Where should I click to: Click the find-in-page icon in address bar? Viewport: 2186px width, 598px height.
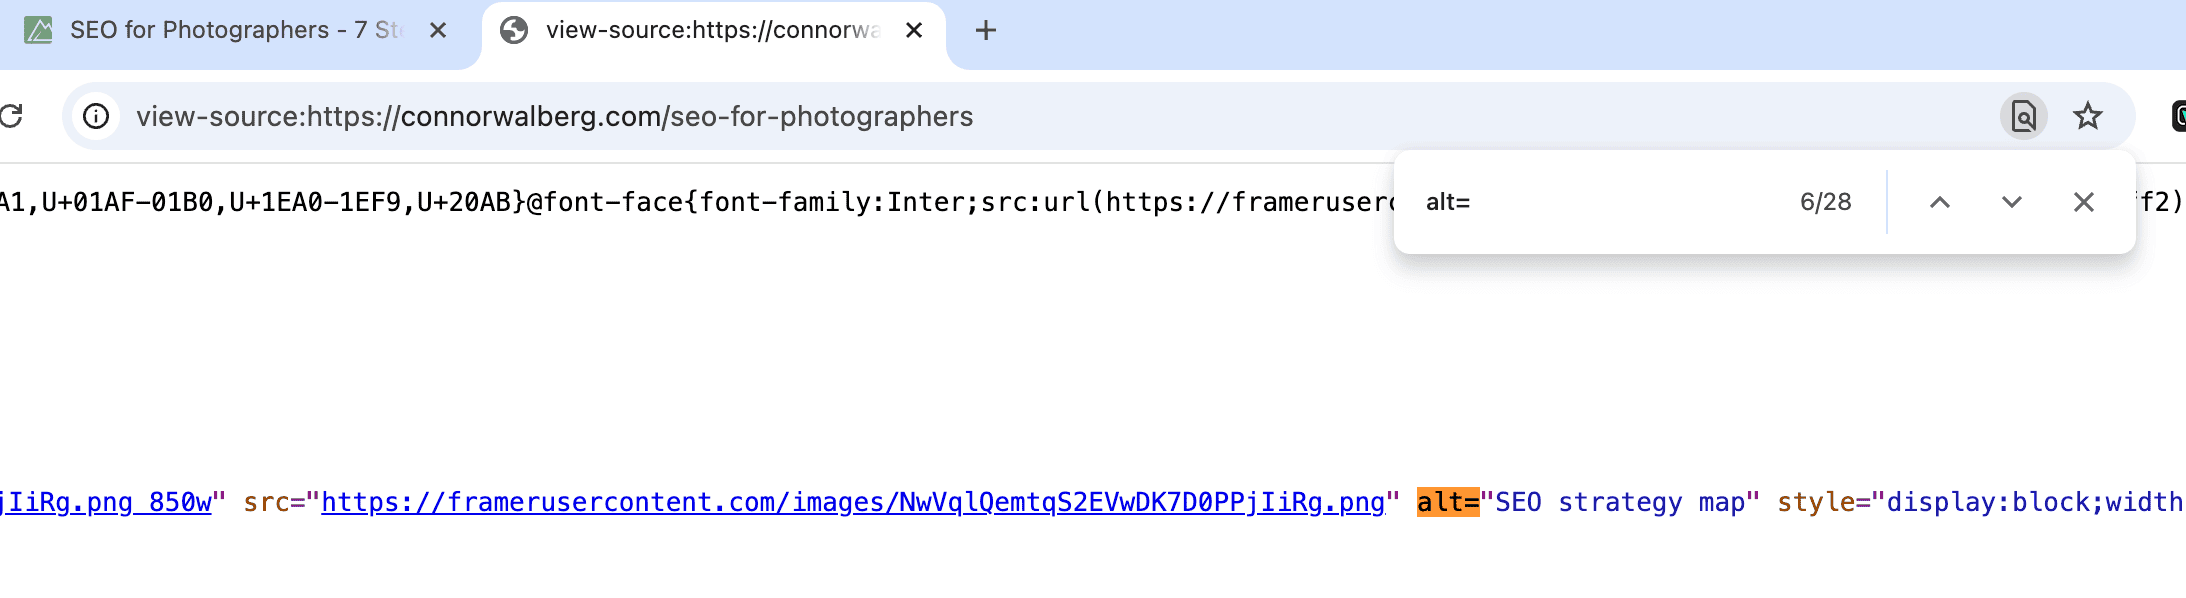coord(2023,116)
